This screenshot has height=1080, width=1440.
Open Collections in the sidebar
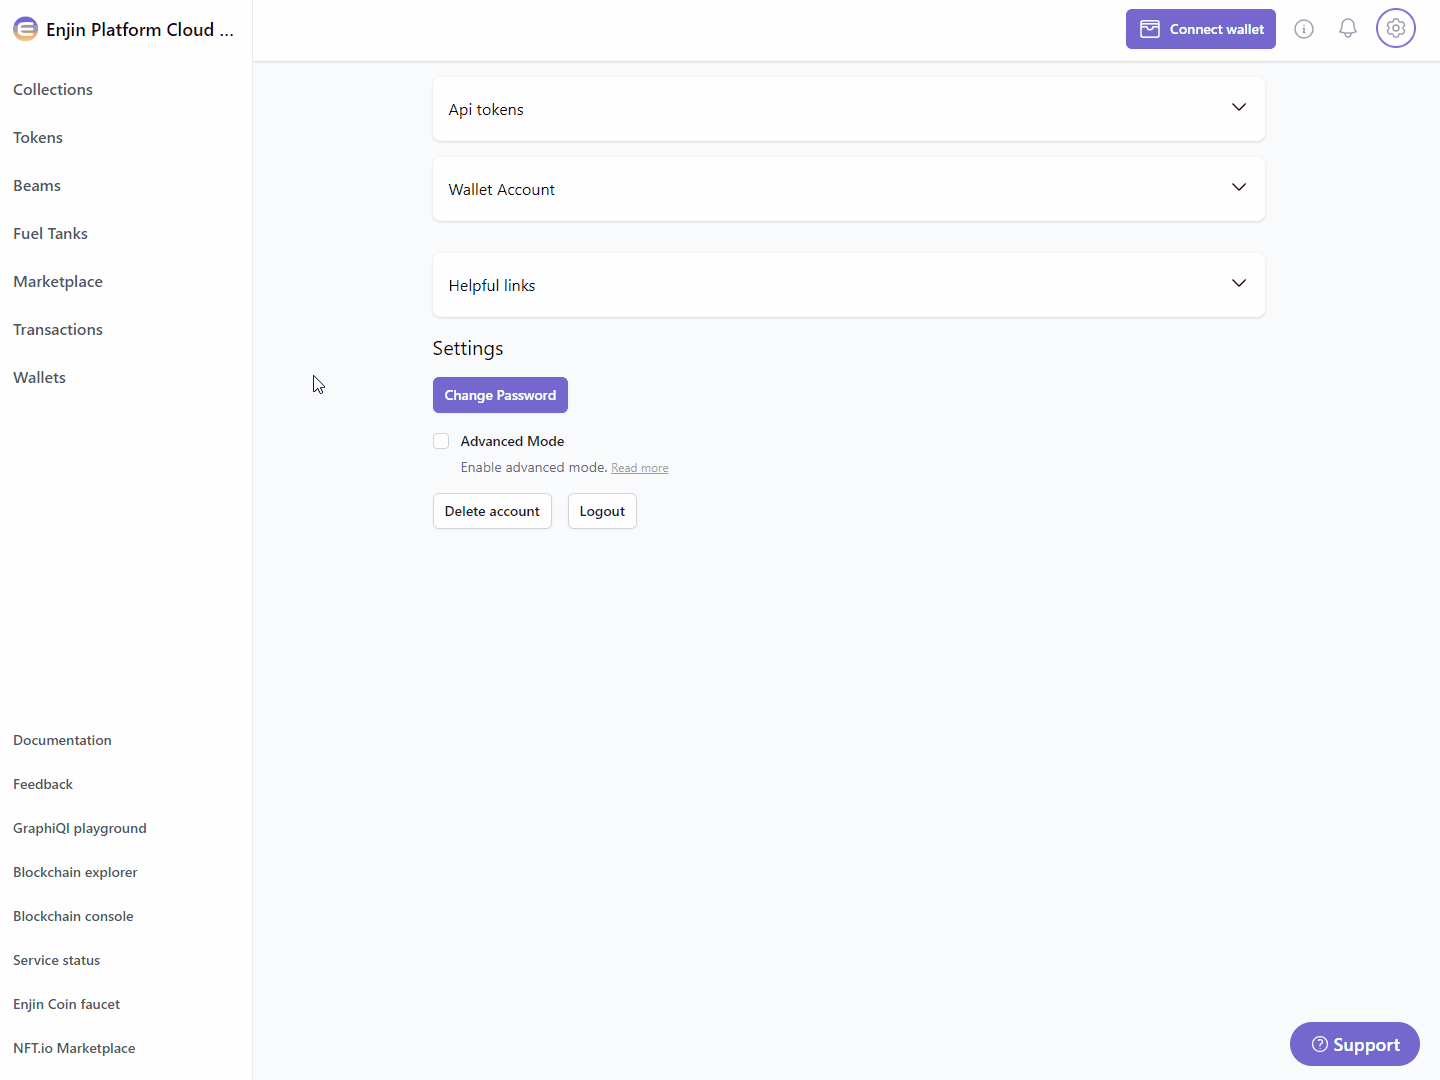53,89
